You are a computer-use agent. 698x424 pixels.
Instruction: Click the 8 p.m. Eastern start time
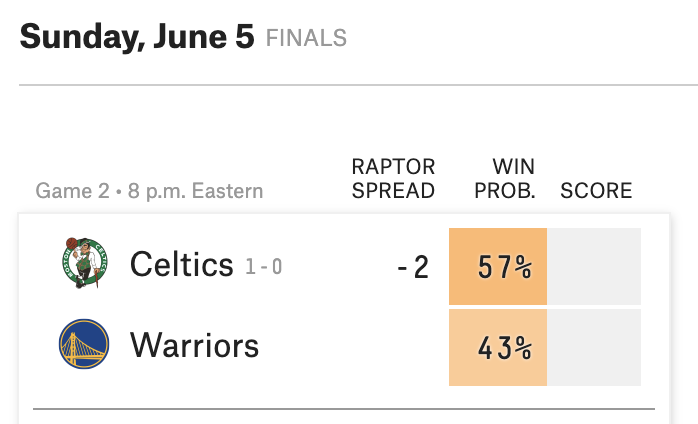coord(196,190)
